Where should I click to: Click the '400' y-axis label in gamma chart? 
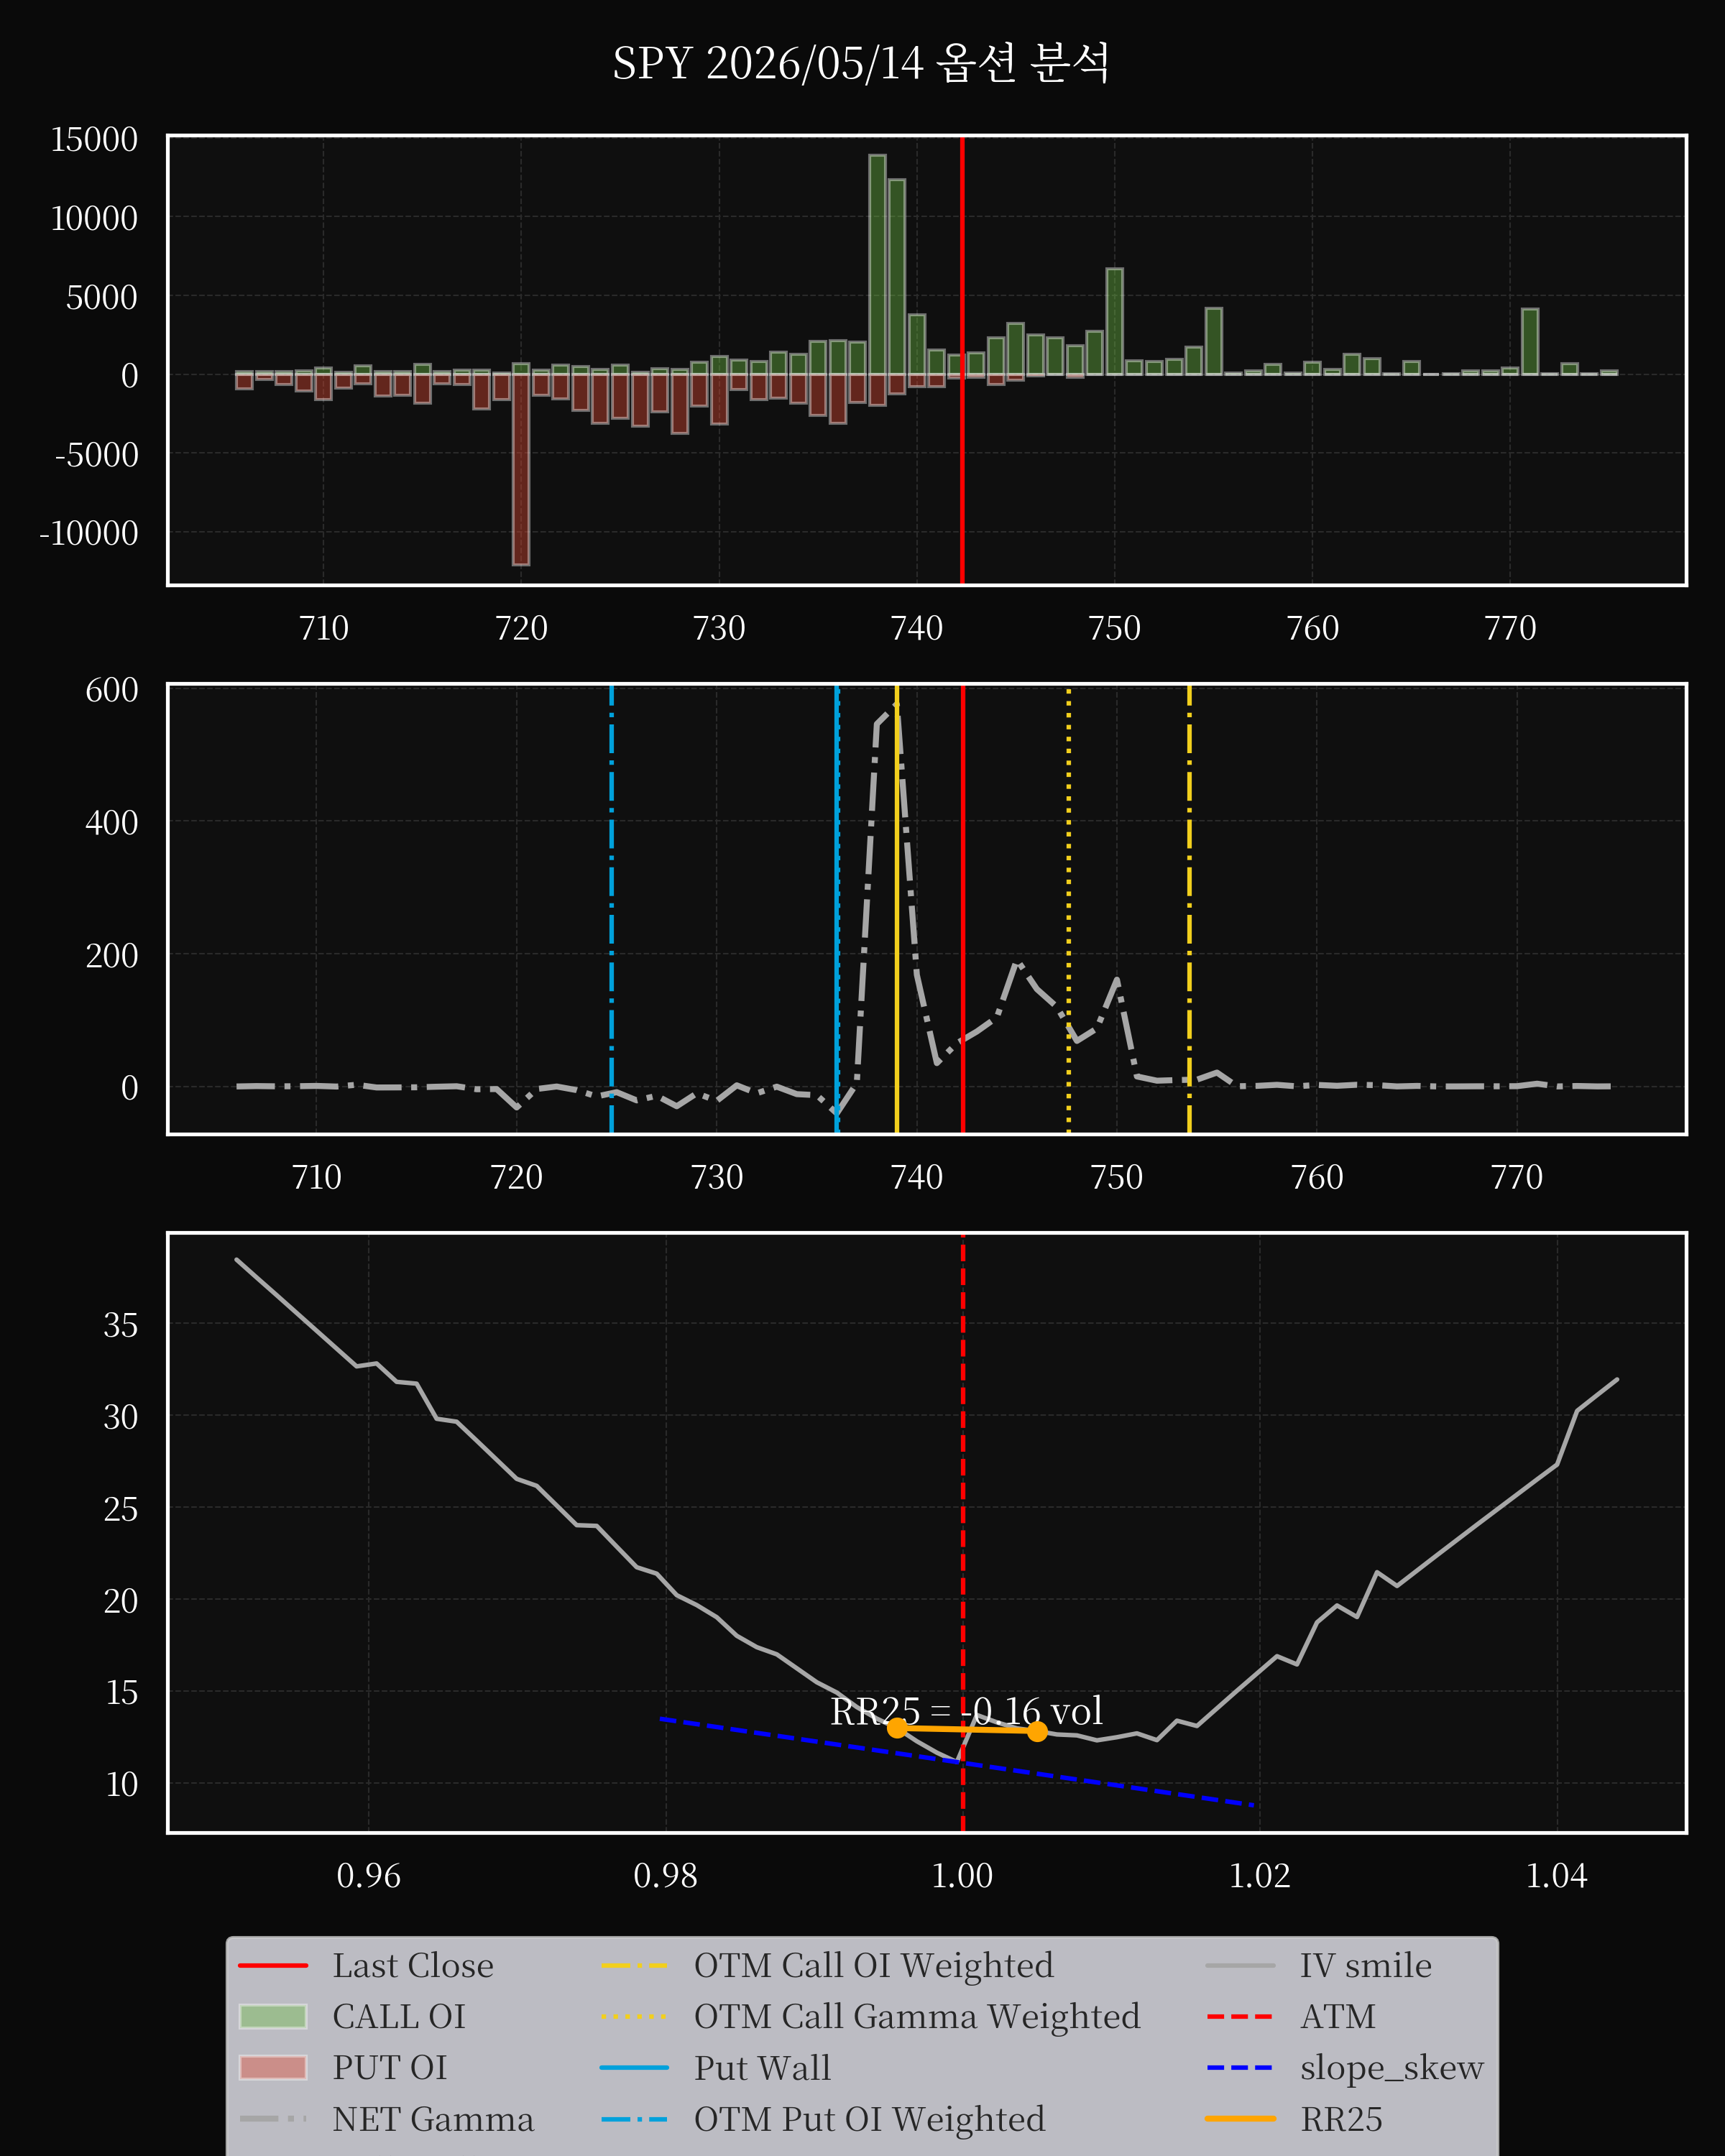click(x=112, y=823)
